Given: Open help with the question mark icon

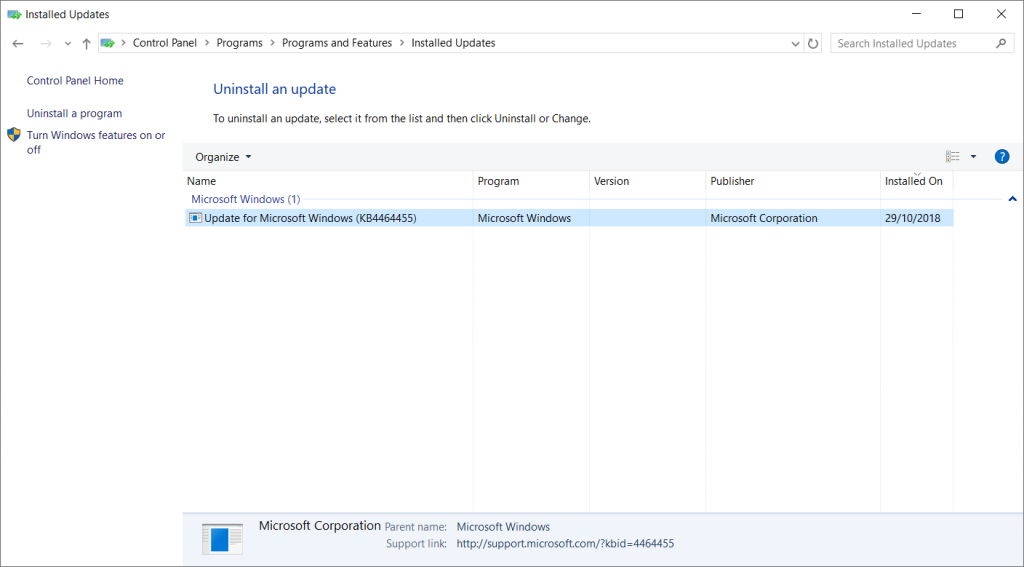Looking at the screenshot, I should click(1002, 157).
